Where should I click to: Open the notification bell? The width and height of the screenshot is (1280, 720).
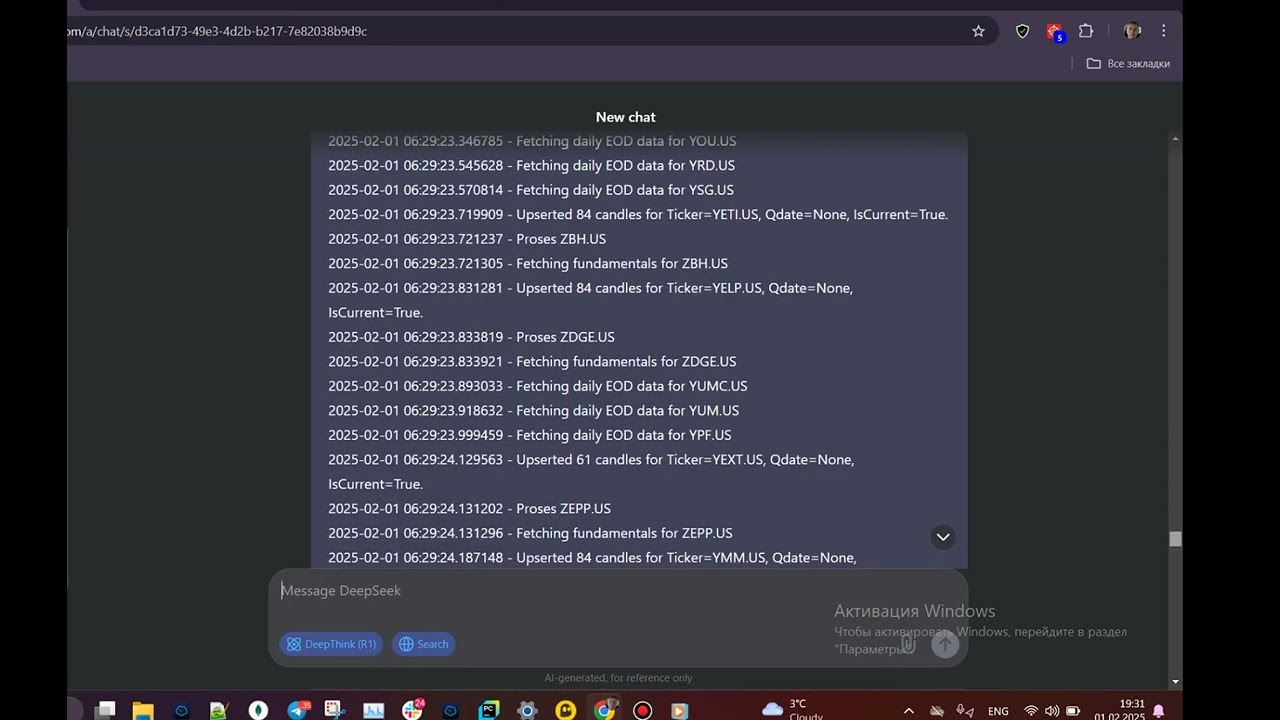pyautogui.click(x=1159, y=711)
